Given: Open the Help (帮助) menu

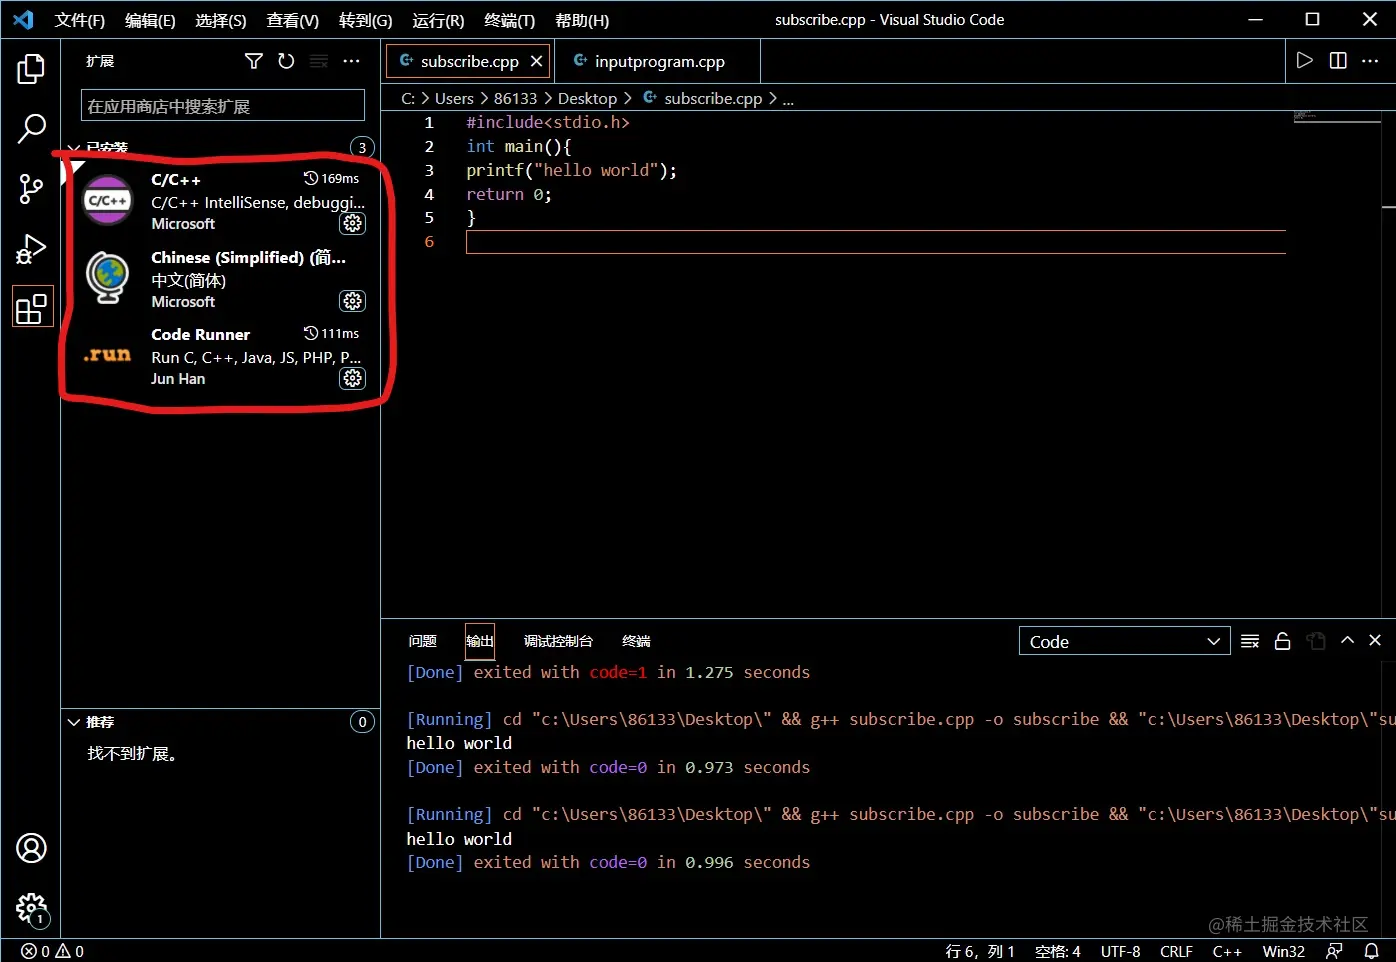Looking at the screenshot, I should pos(582,20).
